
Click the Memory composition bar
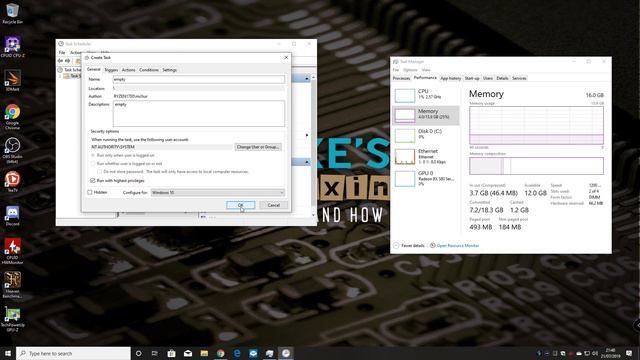(x=536, y=166)
